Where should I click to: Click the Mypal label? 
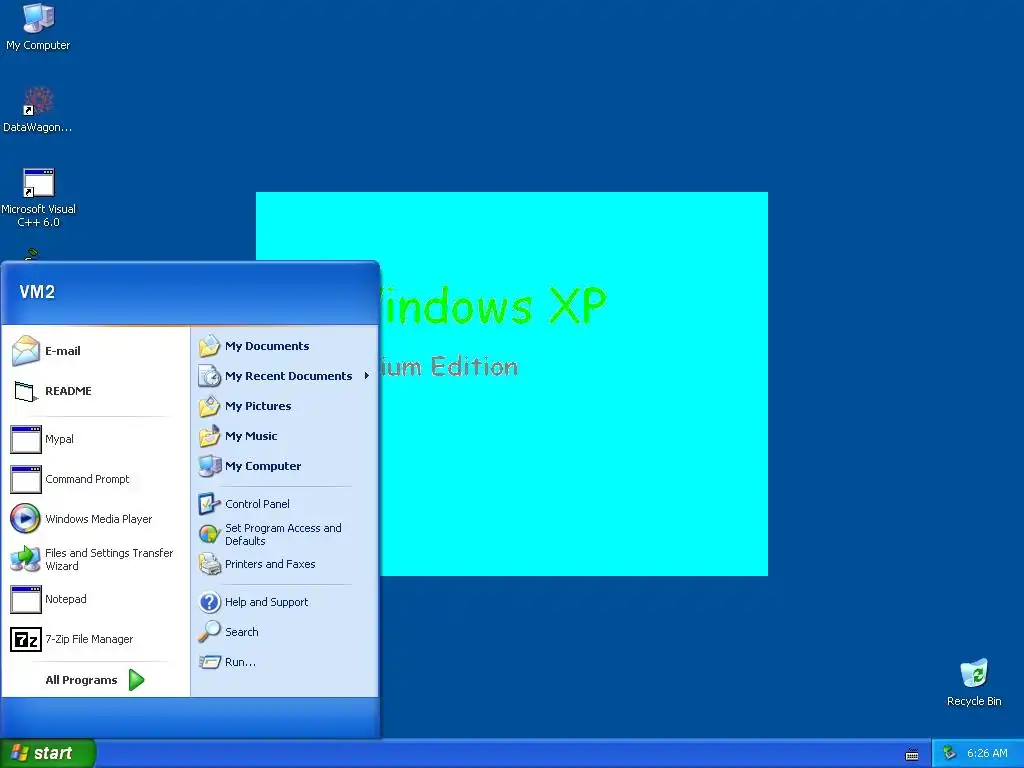59,439
